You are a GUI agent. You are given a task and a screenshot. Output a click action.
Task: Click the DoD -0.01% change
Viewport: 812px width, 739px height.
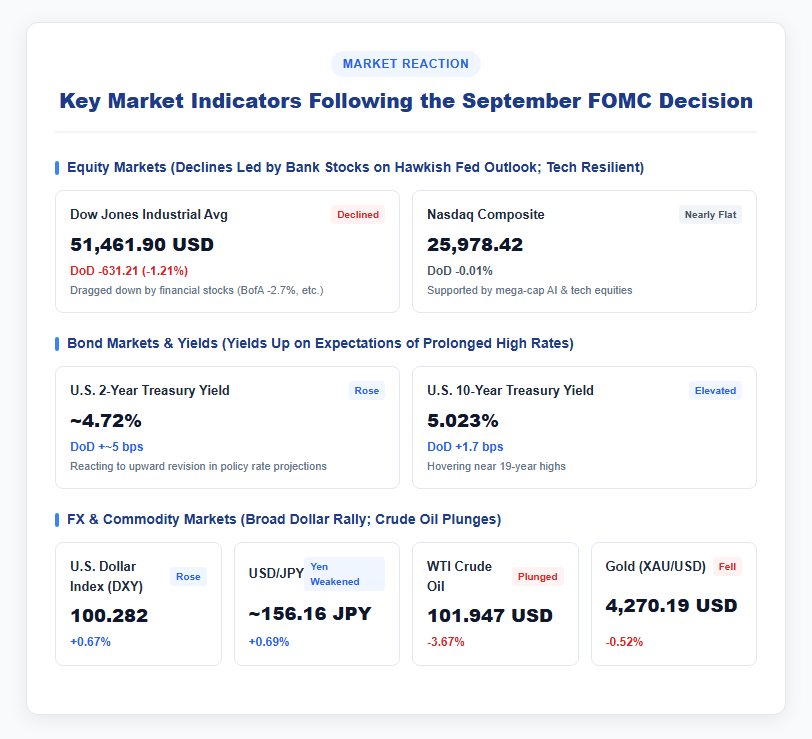(x=460, y=271)
